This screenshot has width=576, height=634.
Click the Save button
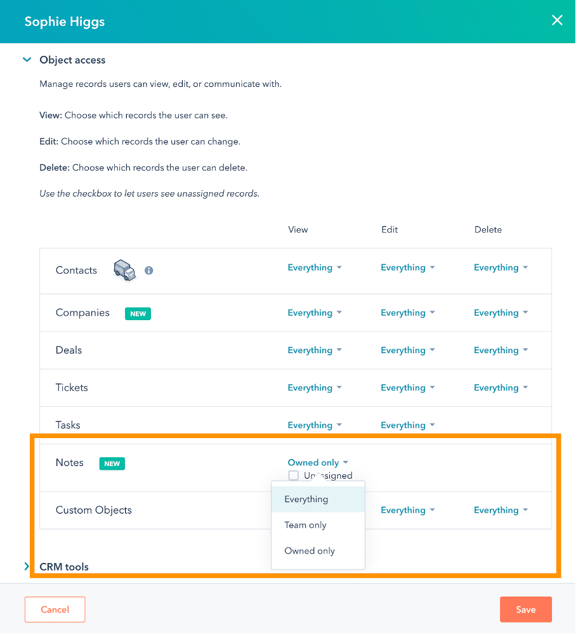525,609
